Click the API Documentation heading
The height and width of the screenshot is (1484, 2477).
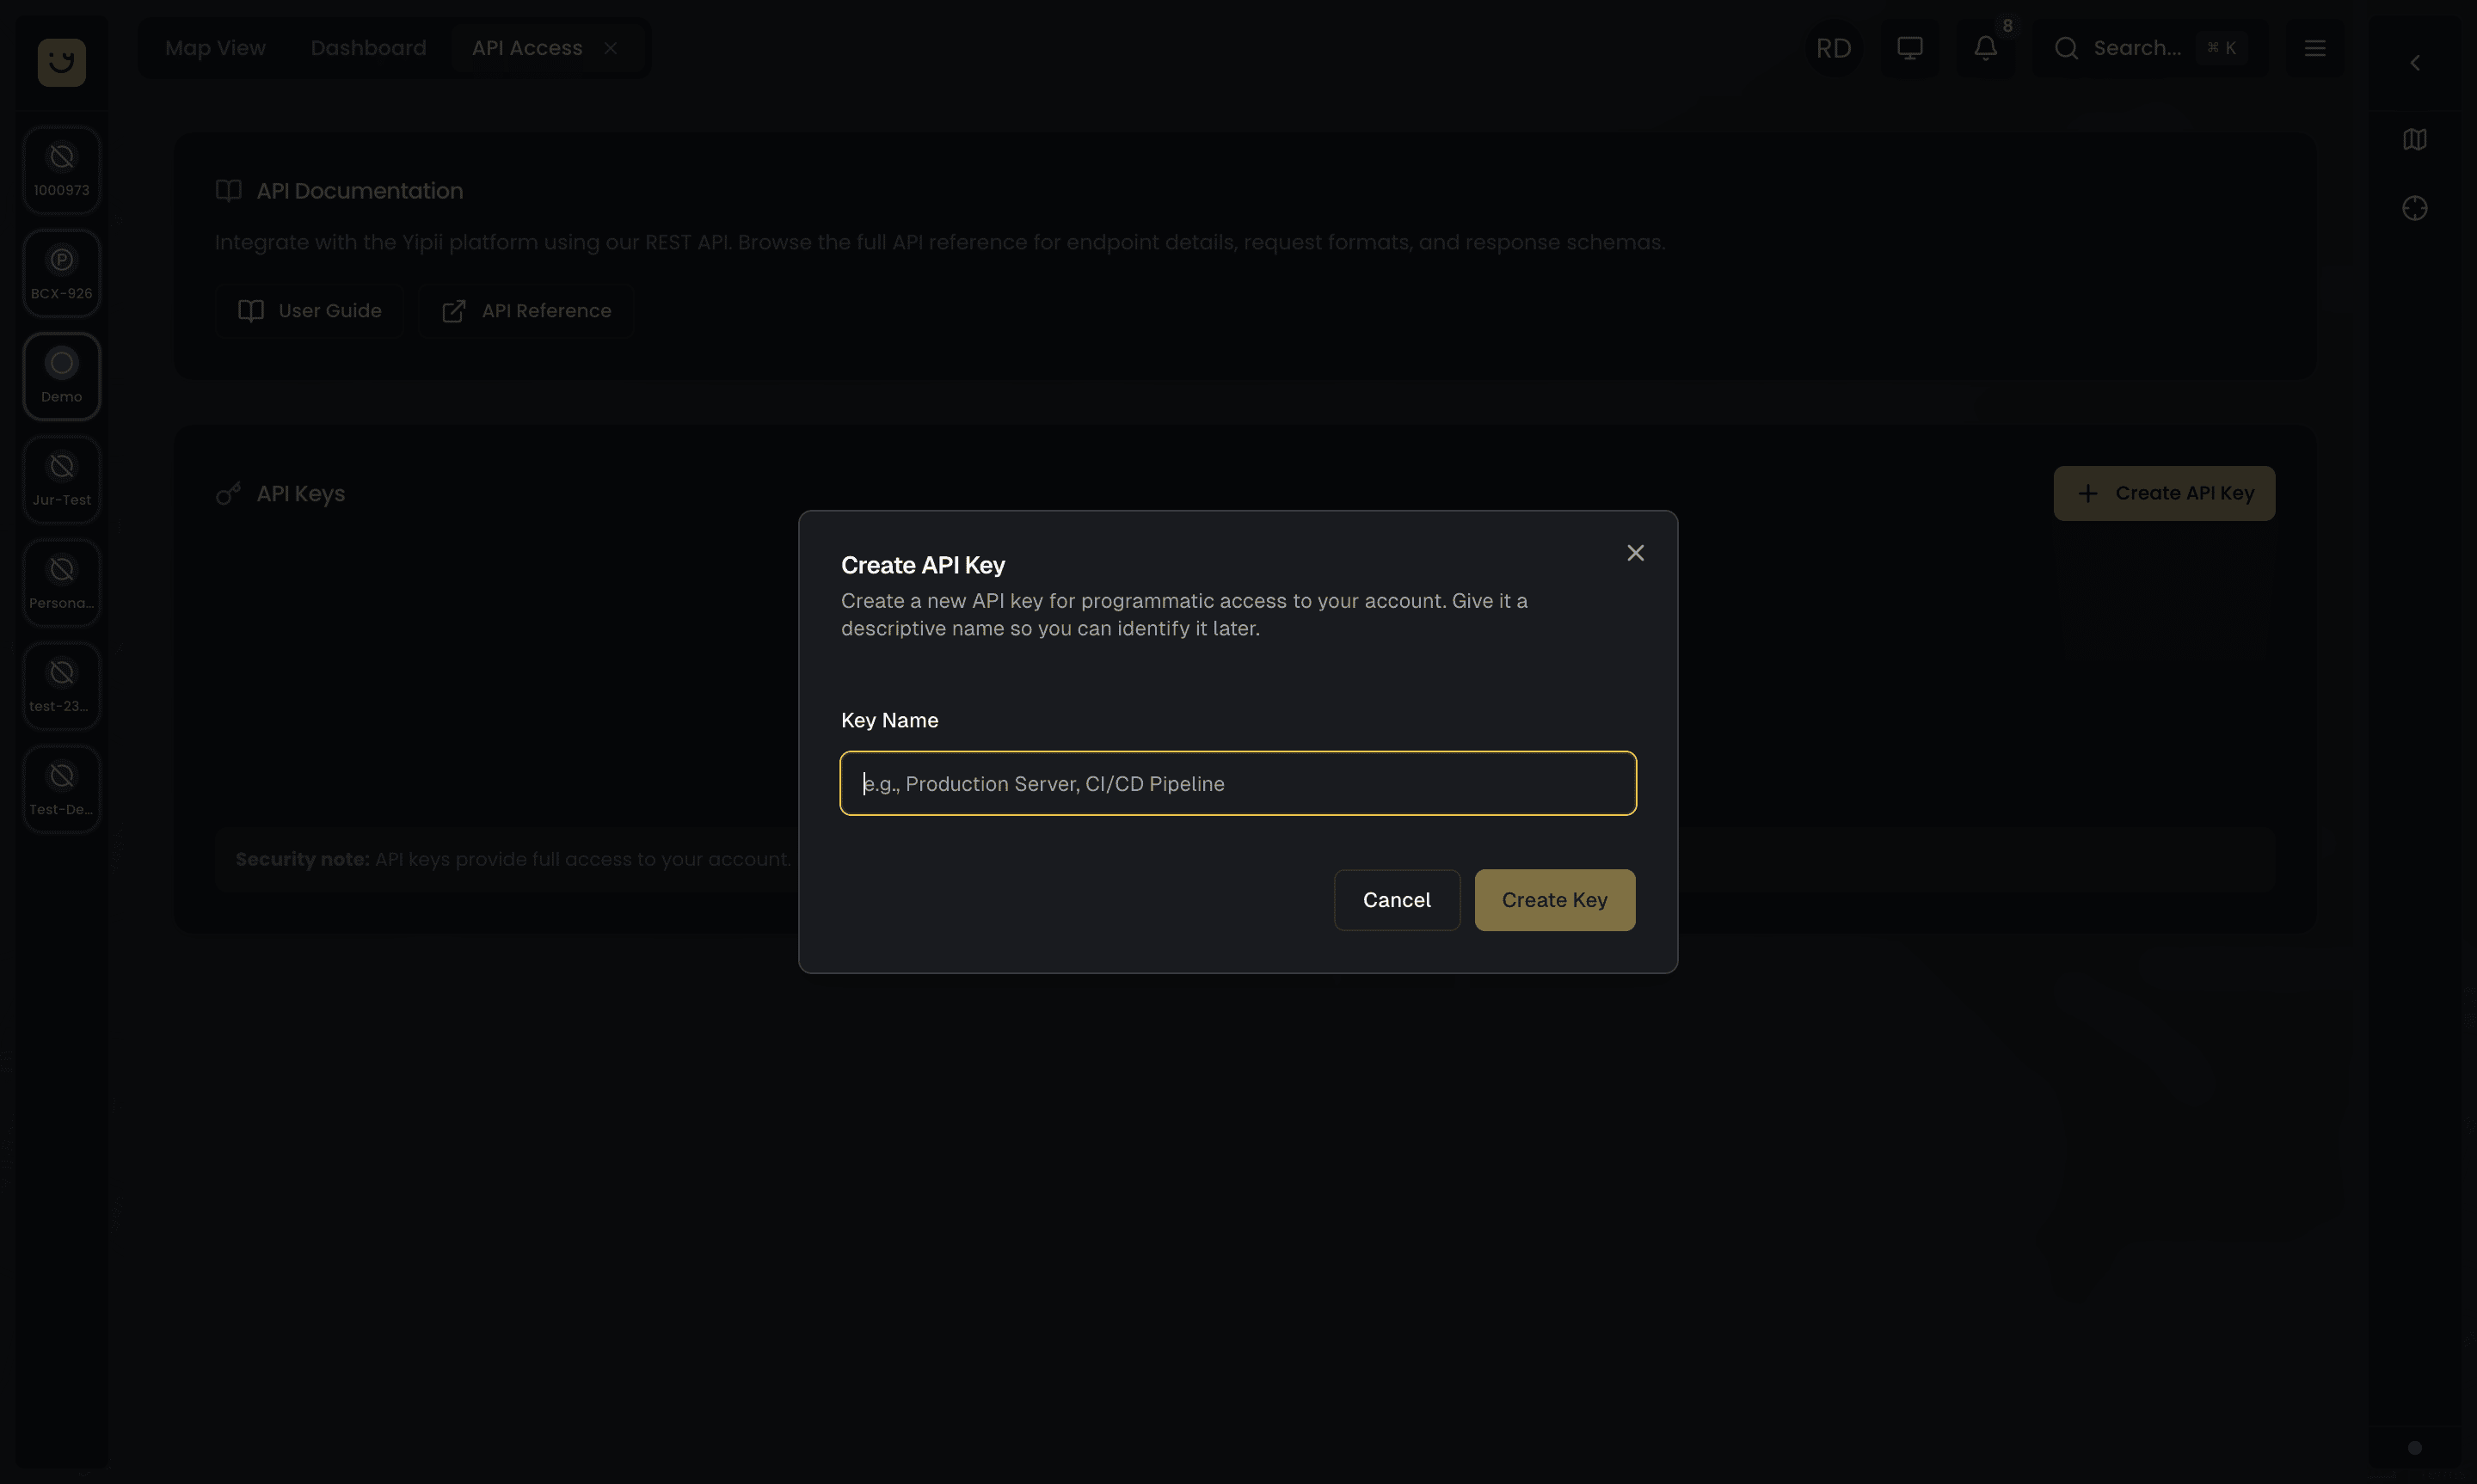359,191
